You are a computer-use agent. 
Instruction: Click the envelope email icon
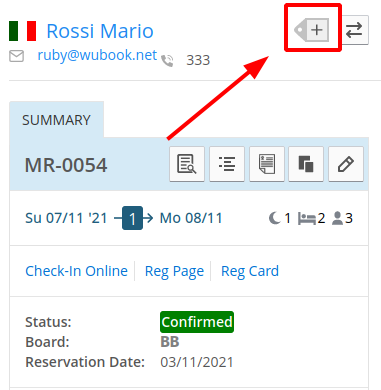(16, 56)
